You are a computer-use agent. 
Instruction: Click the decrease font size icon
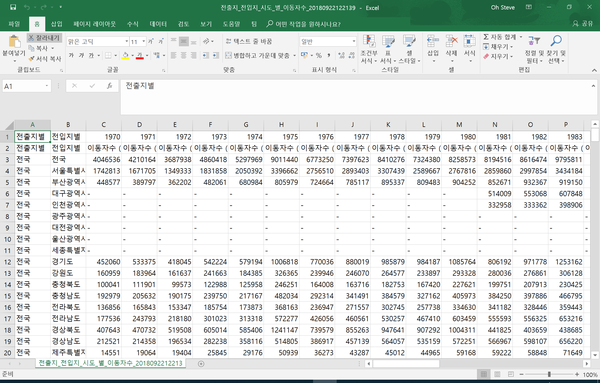(x=161, y=41)
